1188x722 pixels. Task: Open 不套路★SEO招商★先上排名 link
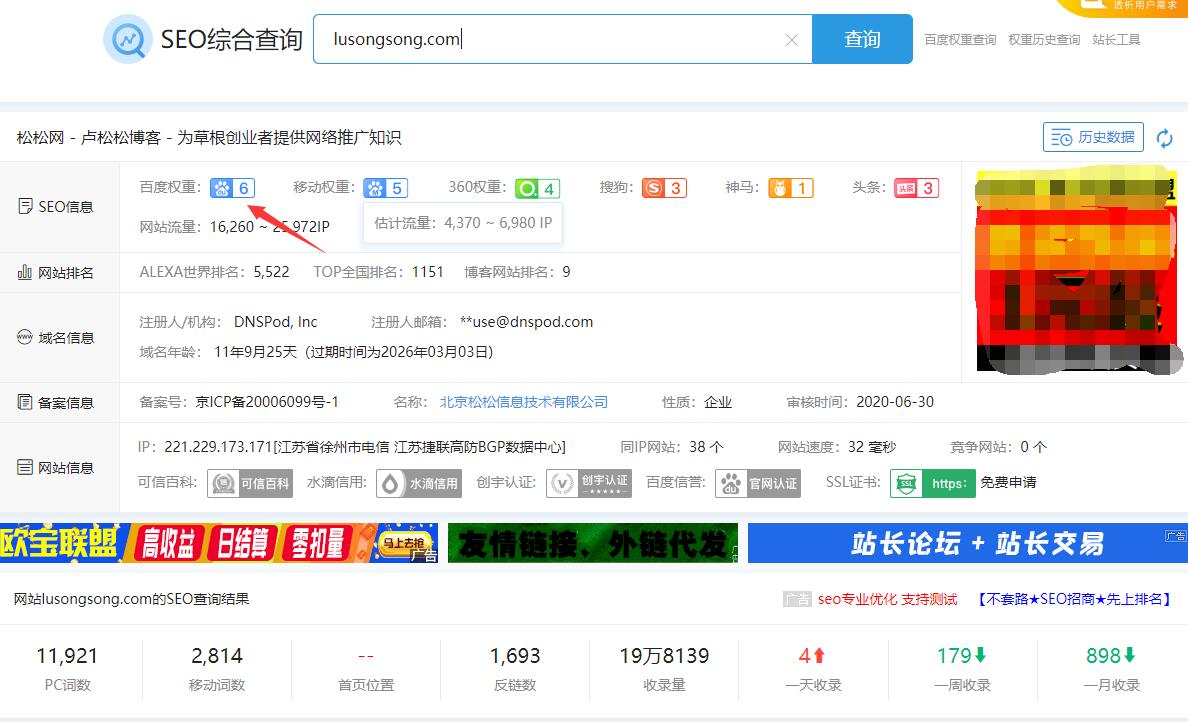tap(1074, 599)
